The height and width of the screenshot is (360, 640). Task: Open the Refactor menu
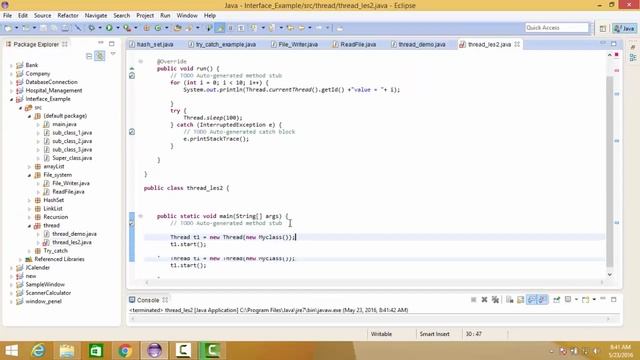click(68, 16)
